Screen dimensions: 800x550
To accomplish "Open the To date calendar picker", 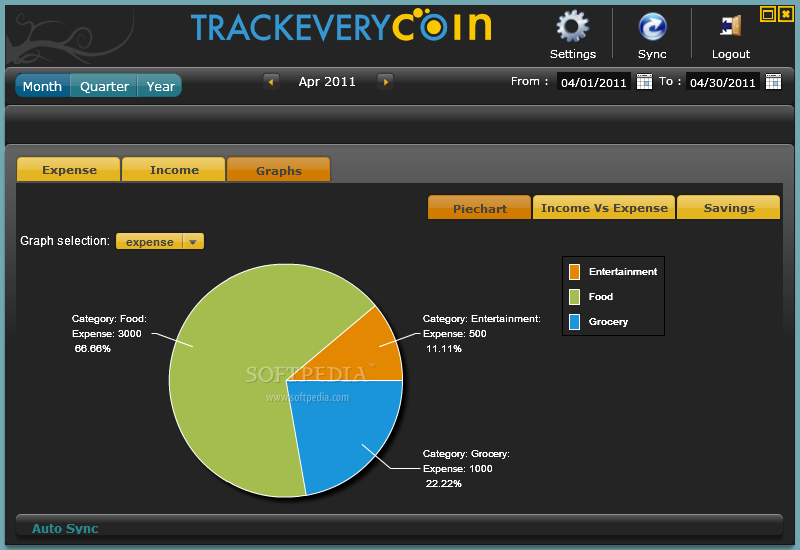I will click(773, 82).
